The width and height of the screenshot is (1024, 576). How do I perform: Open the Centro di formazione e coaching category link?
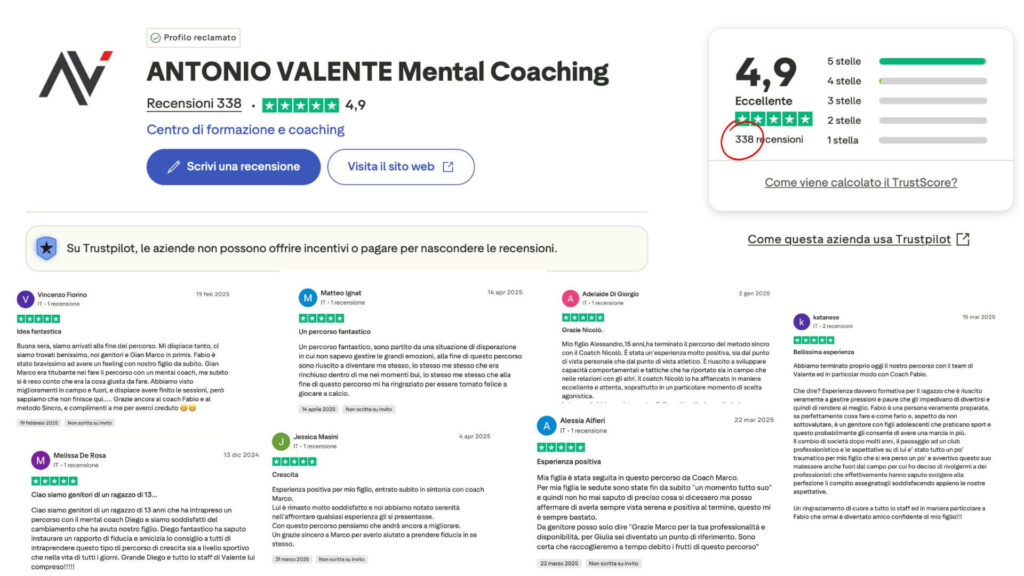(x=245, y=130)
